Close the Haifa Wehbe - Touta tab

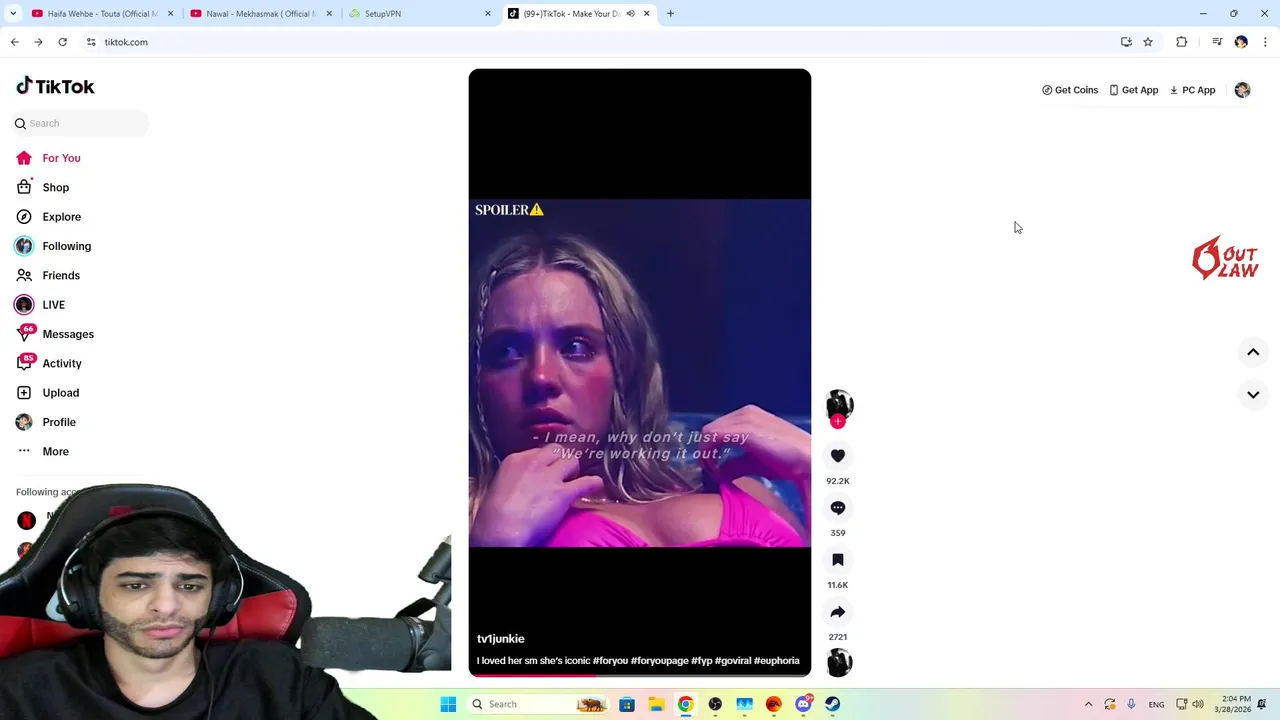(170, 14)
